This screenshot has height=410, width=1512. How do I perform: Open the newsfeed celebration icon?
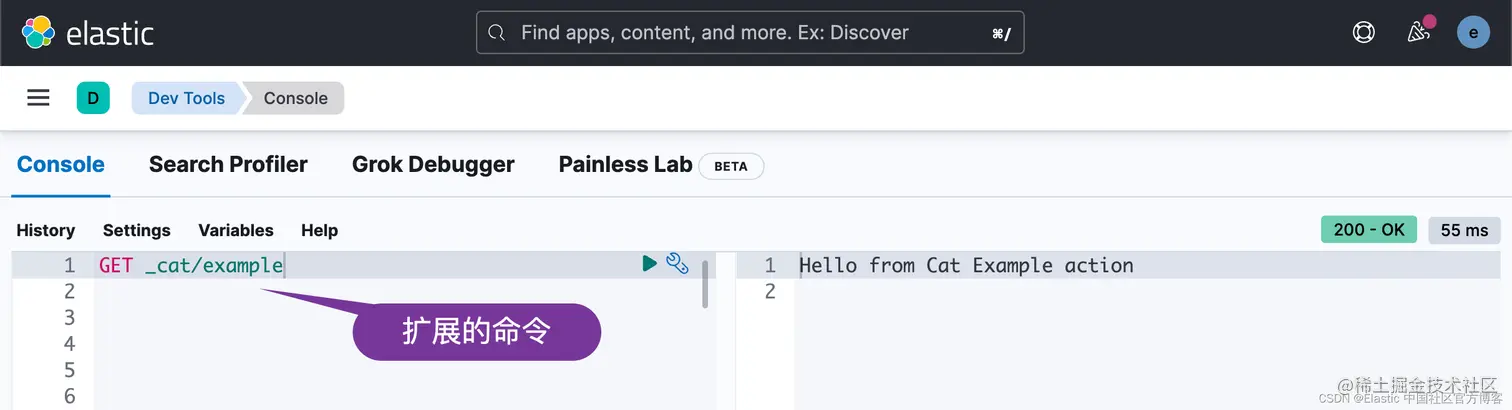tap(1418, 33)
